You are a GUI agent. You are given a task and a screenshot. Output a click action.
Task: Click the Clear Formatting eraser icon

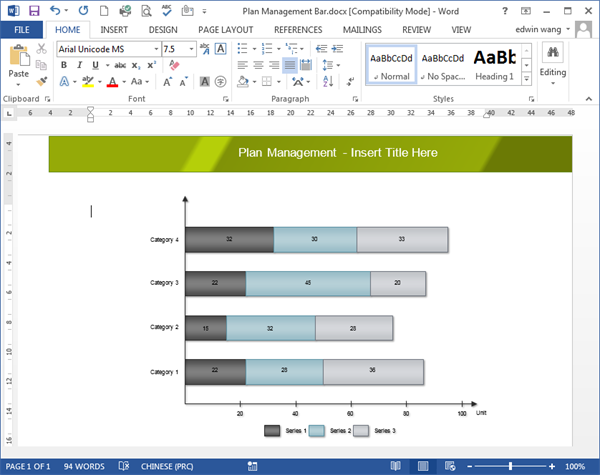point(174,64)
